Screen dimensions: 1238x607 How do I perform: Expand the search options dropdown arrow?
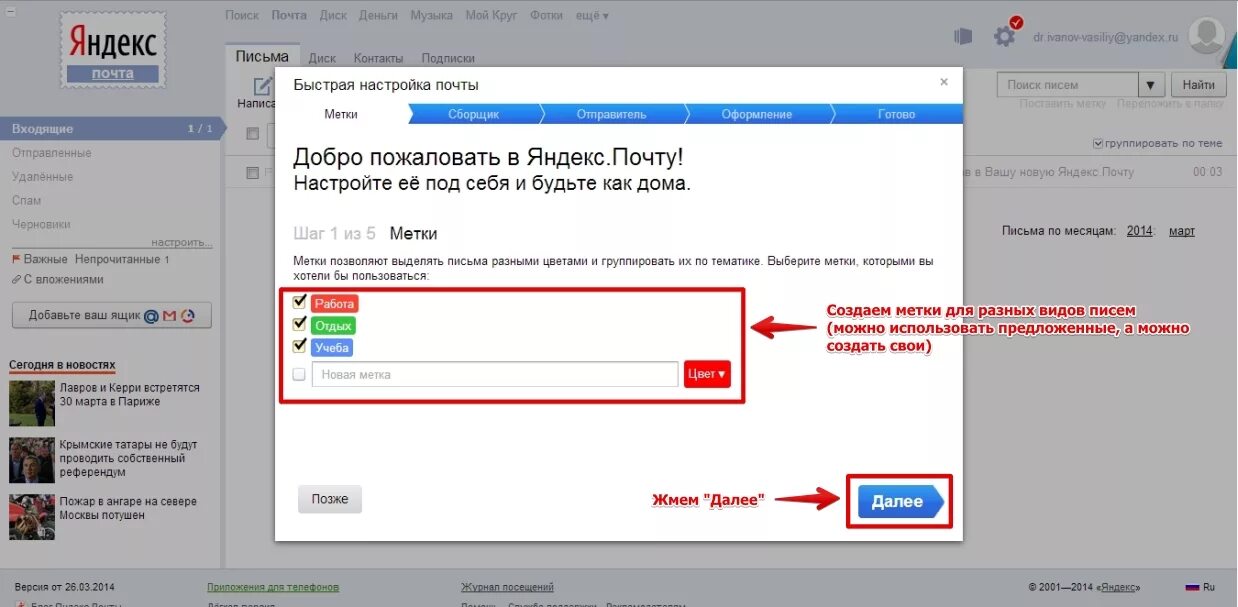coord(1152,85)
